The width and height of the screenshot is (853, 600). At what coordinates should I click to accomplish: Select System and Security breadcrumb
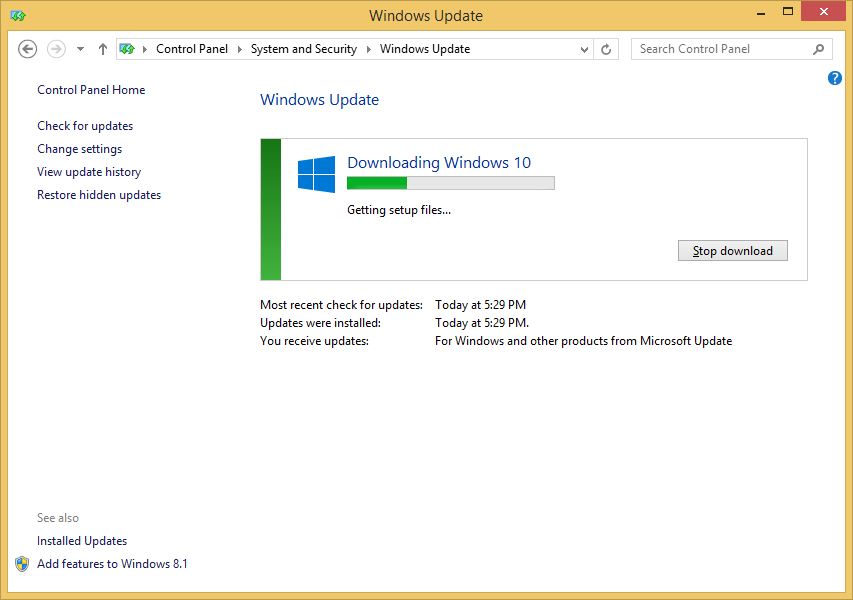(304, 49)
